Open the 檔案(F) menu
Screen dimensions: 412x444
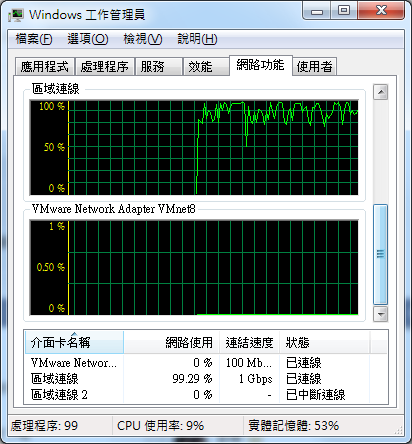34,39
